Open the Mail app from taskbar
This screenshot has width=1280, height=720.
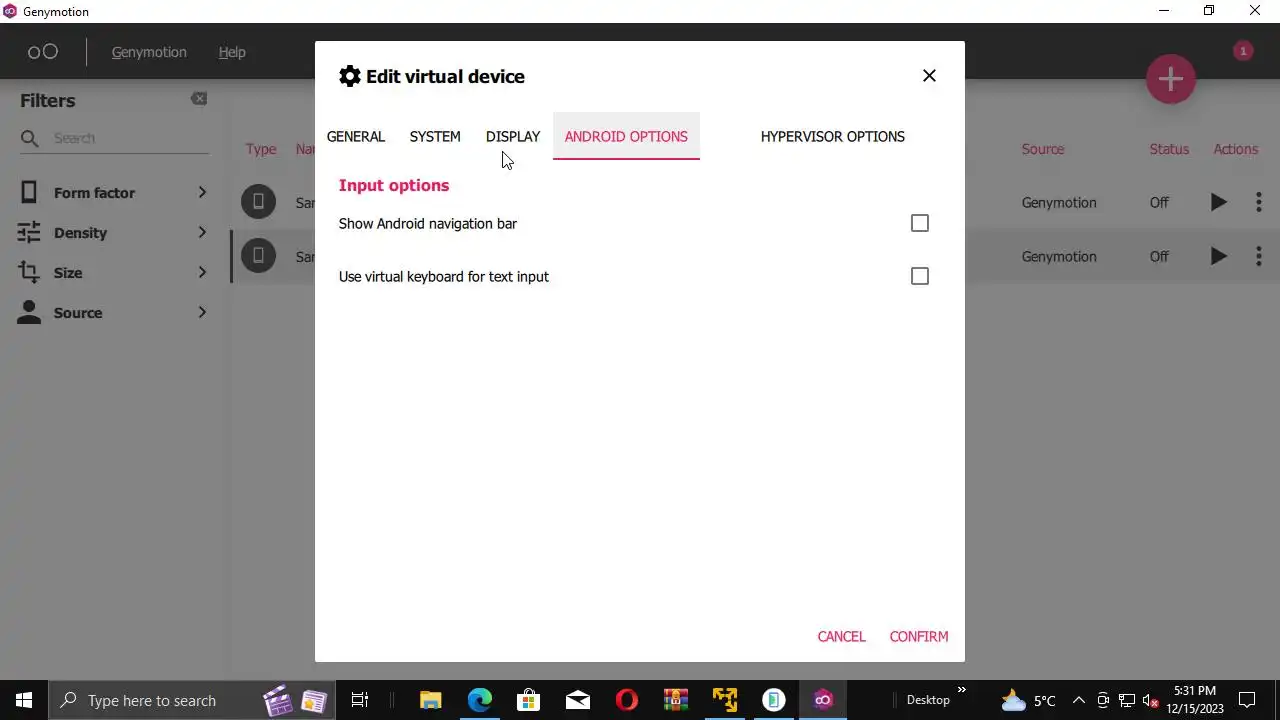click(x=578, y=700)
